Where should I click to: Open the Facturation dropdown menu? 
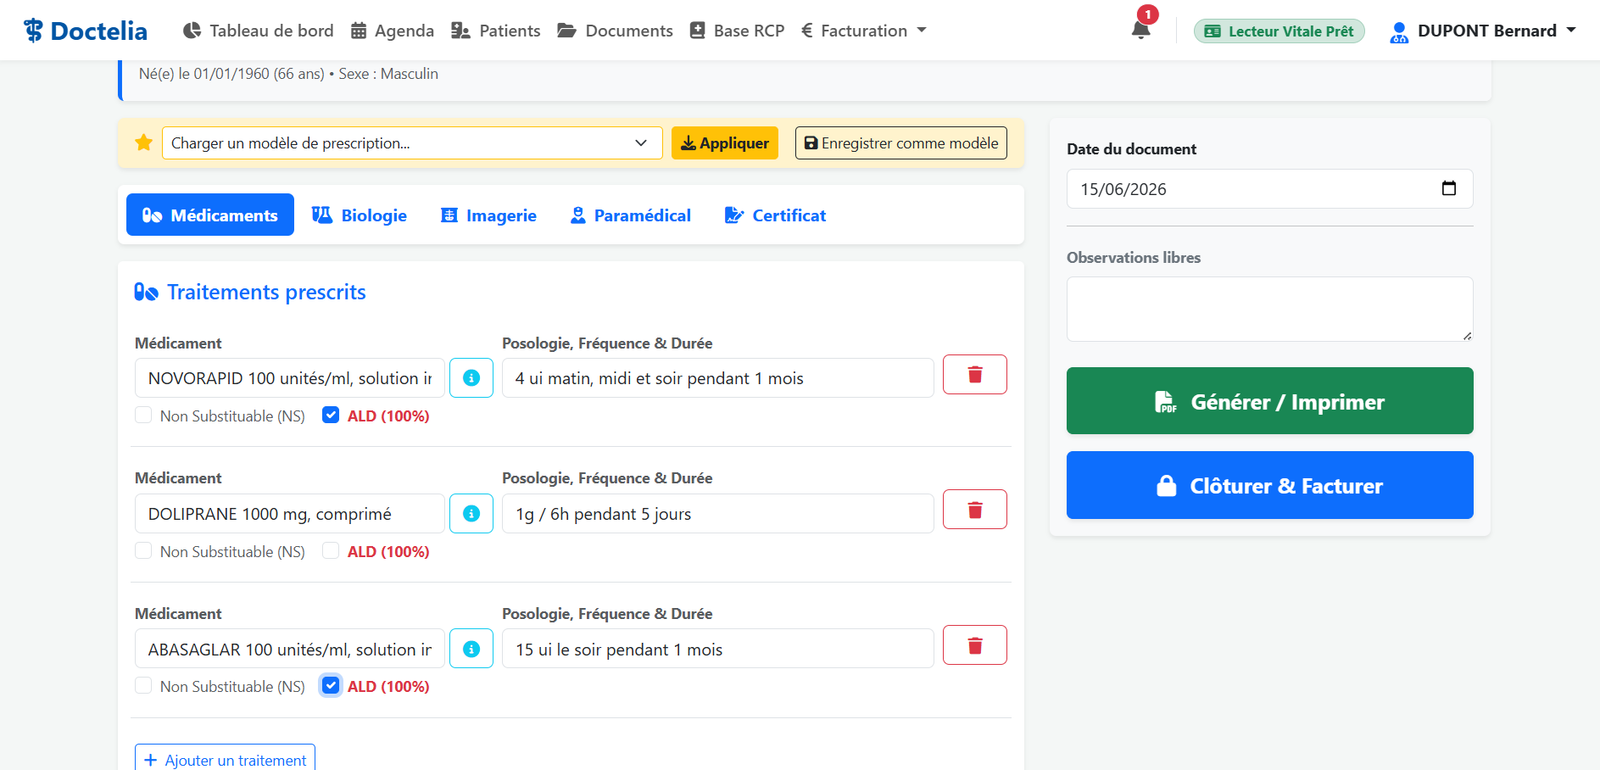click(x=864, y=30)
